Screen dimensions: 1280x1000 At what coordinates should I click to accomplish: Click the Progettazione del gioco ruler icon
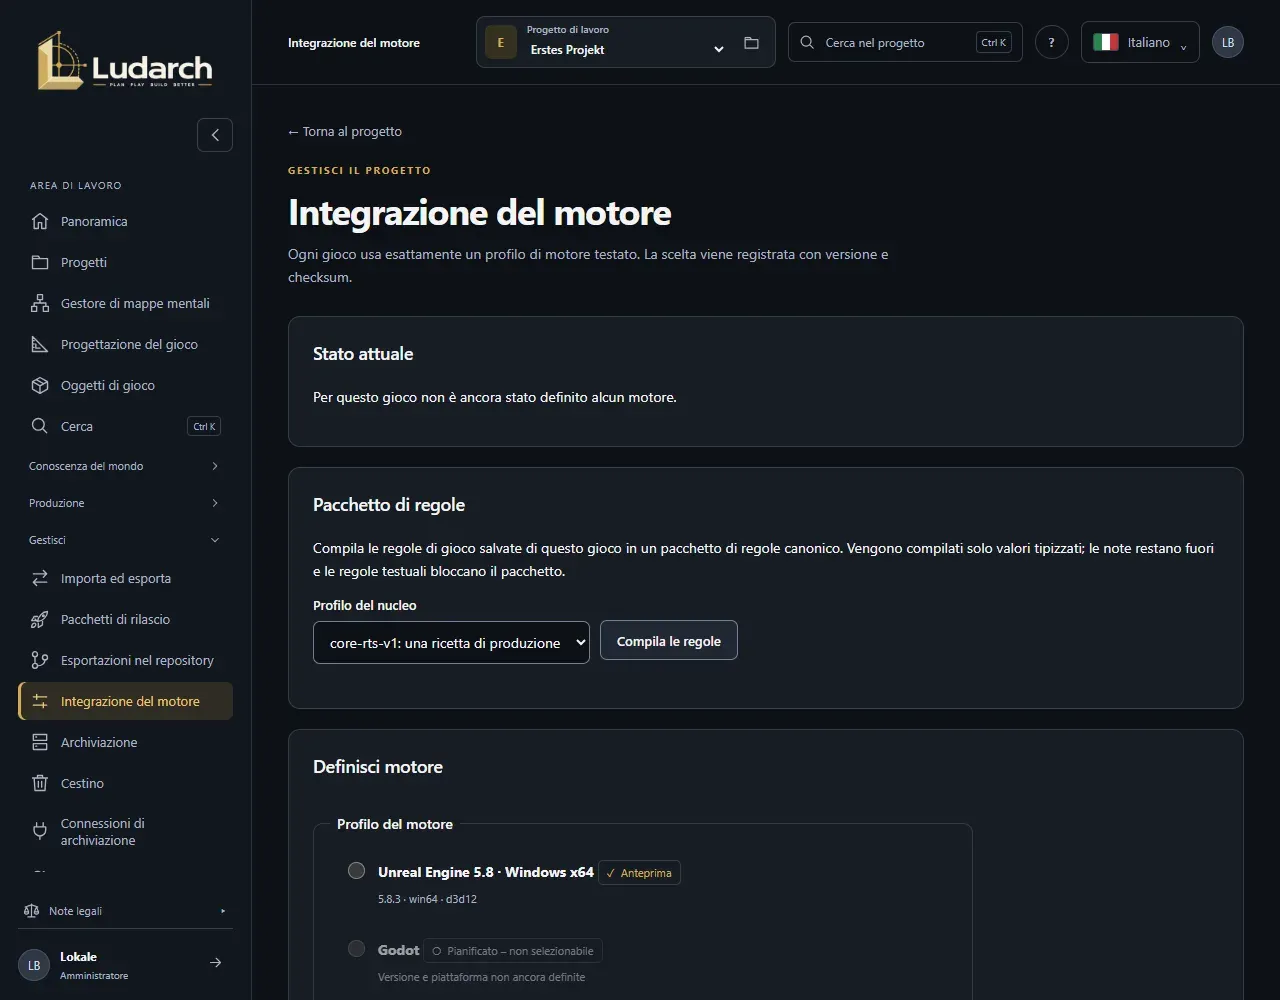click(x=40, y=344)
